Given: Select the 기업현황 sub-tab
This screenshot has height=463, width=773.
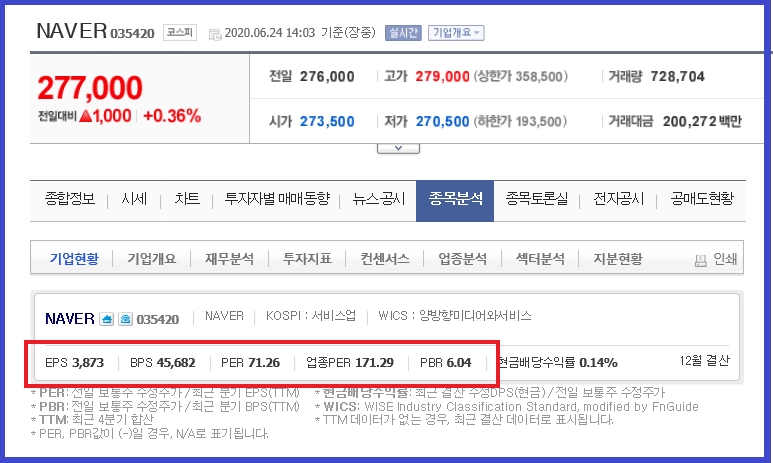Looking at the screenshot, I should coord(74,259).
